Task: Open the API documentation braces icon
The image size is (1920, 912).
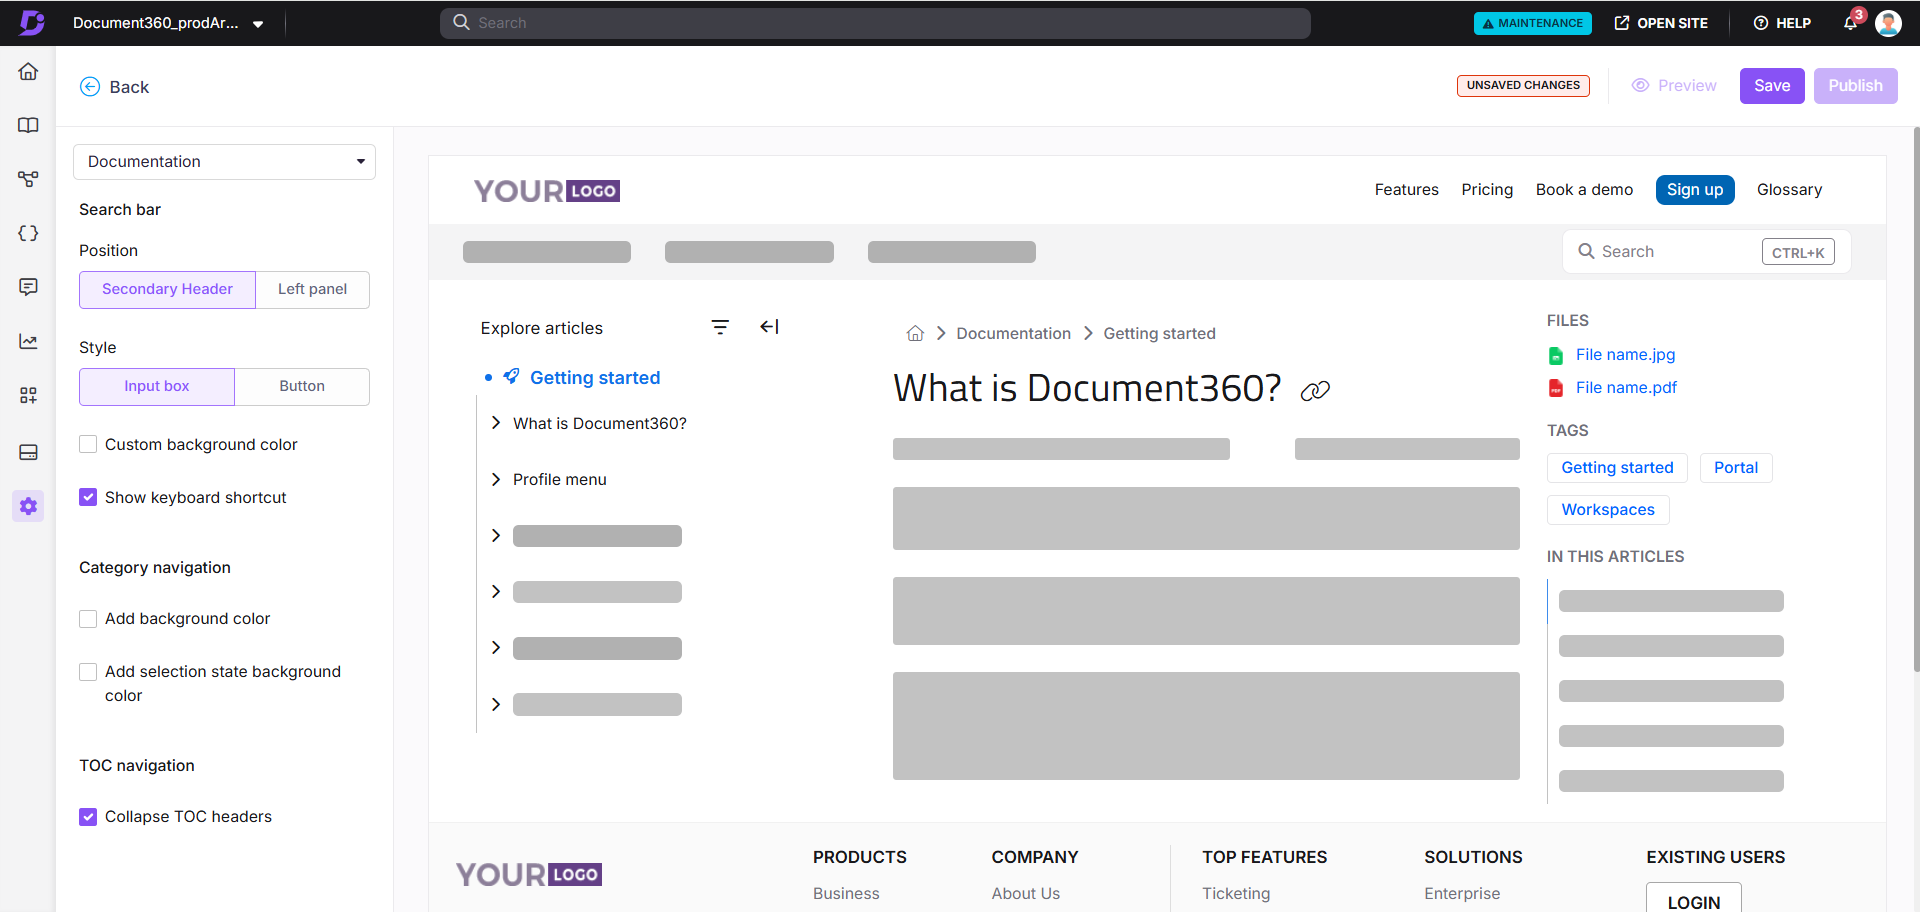Action: coord(28,233)
